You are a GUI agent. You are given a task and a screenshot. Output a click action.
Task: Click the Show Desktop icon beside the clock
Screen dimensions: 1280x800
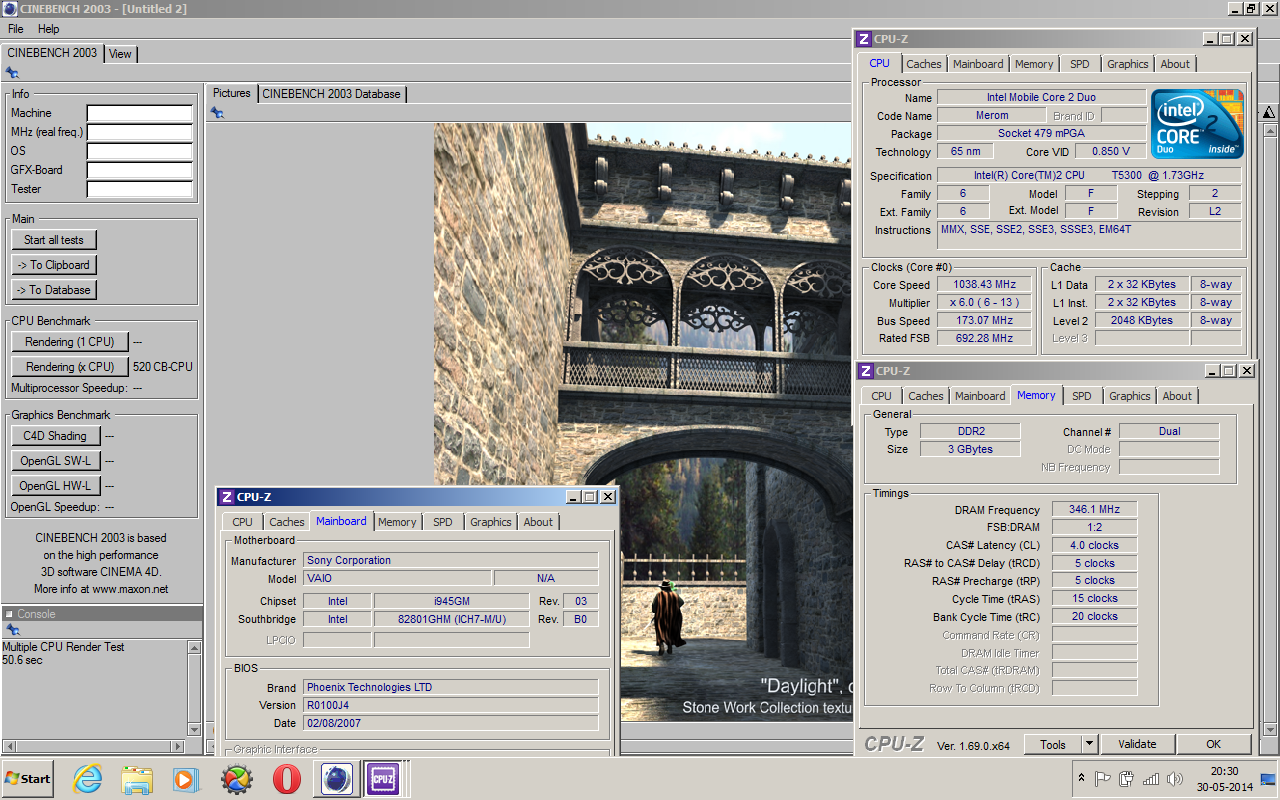(1270, 779)
